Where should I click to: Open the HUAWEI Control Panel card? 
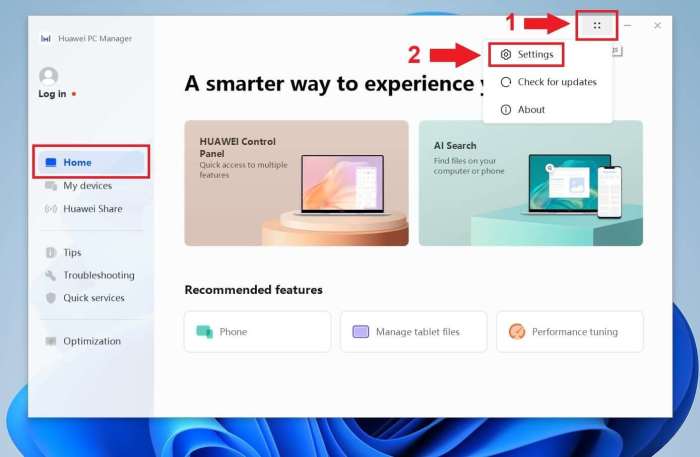click(296, 183)
